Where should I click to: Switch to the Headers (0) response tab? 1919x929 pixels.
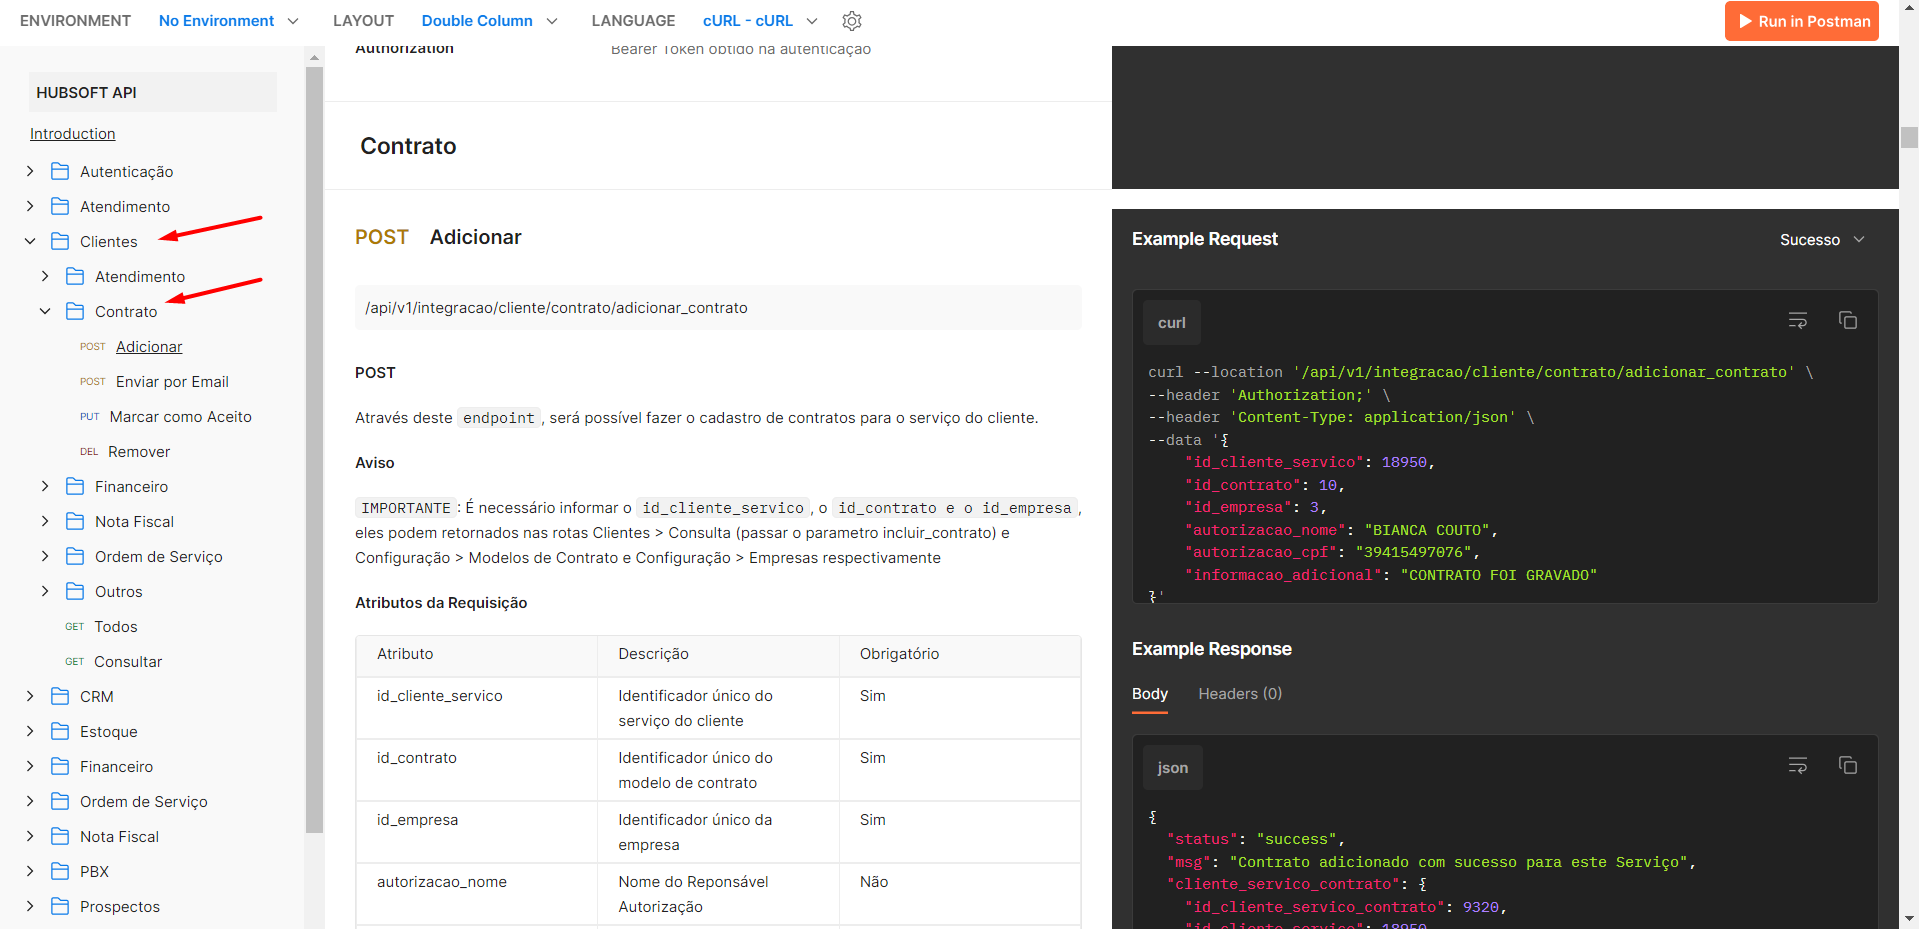coord(1240,694)
